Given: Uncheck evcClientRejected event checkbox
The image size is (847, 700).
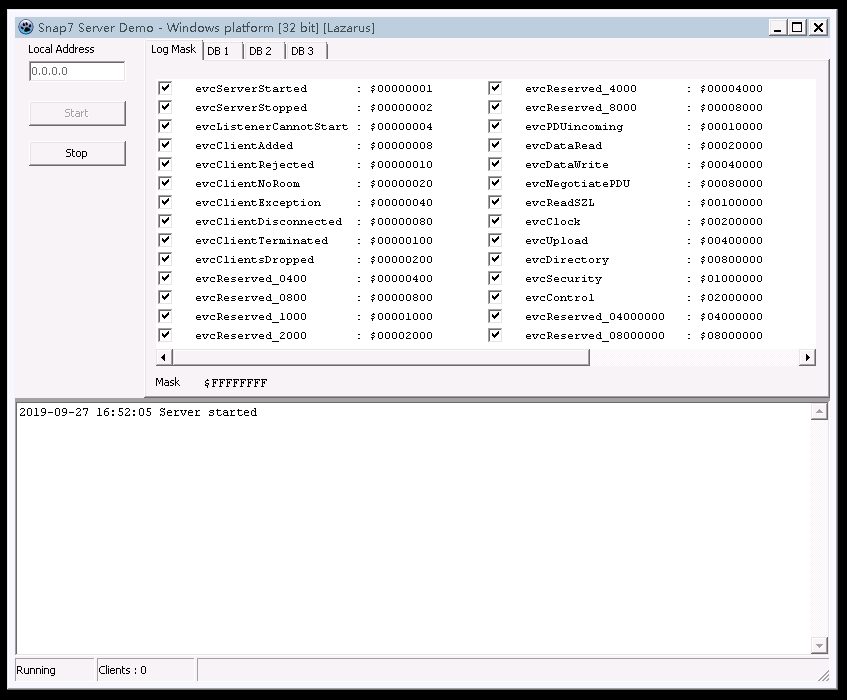Looking at the screenshot, I should coord(165,164).
